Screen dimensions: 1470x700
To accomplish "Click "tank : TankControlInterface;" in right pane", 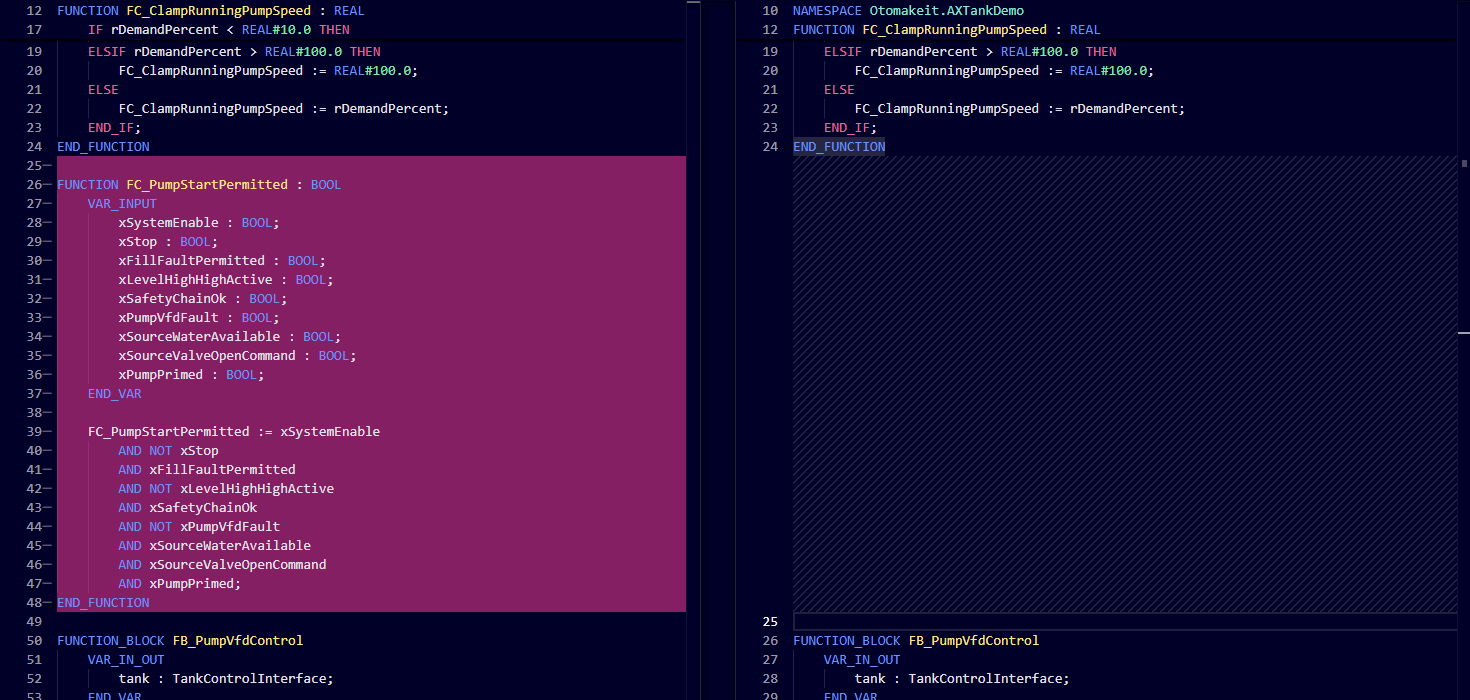I will (x=962, y=678).
